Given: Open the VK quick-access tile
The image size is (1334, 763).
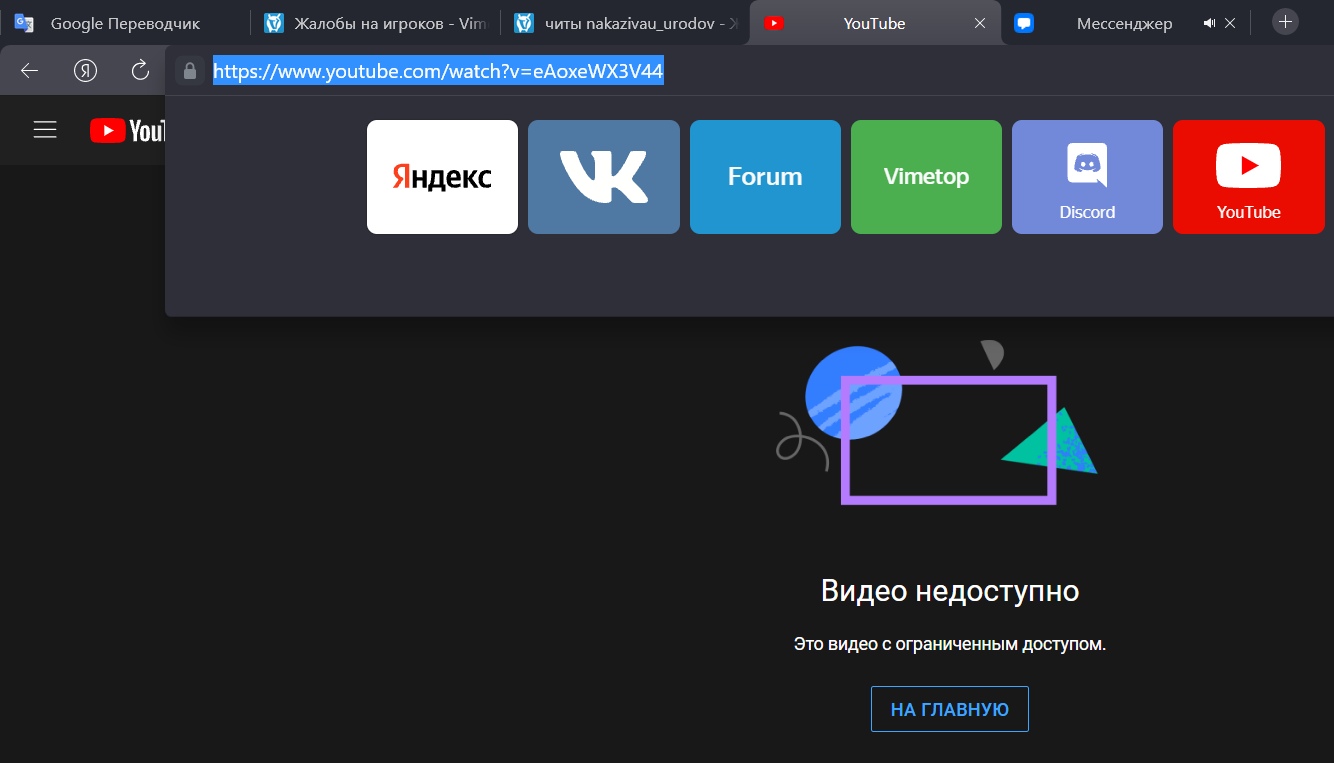Looking at the screenshot, I should click(603, 177).
